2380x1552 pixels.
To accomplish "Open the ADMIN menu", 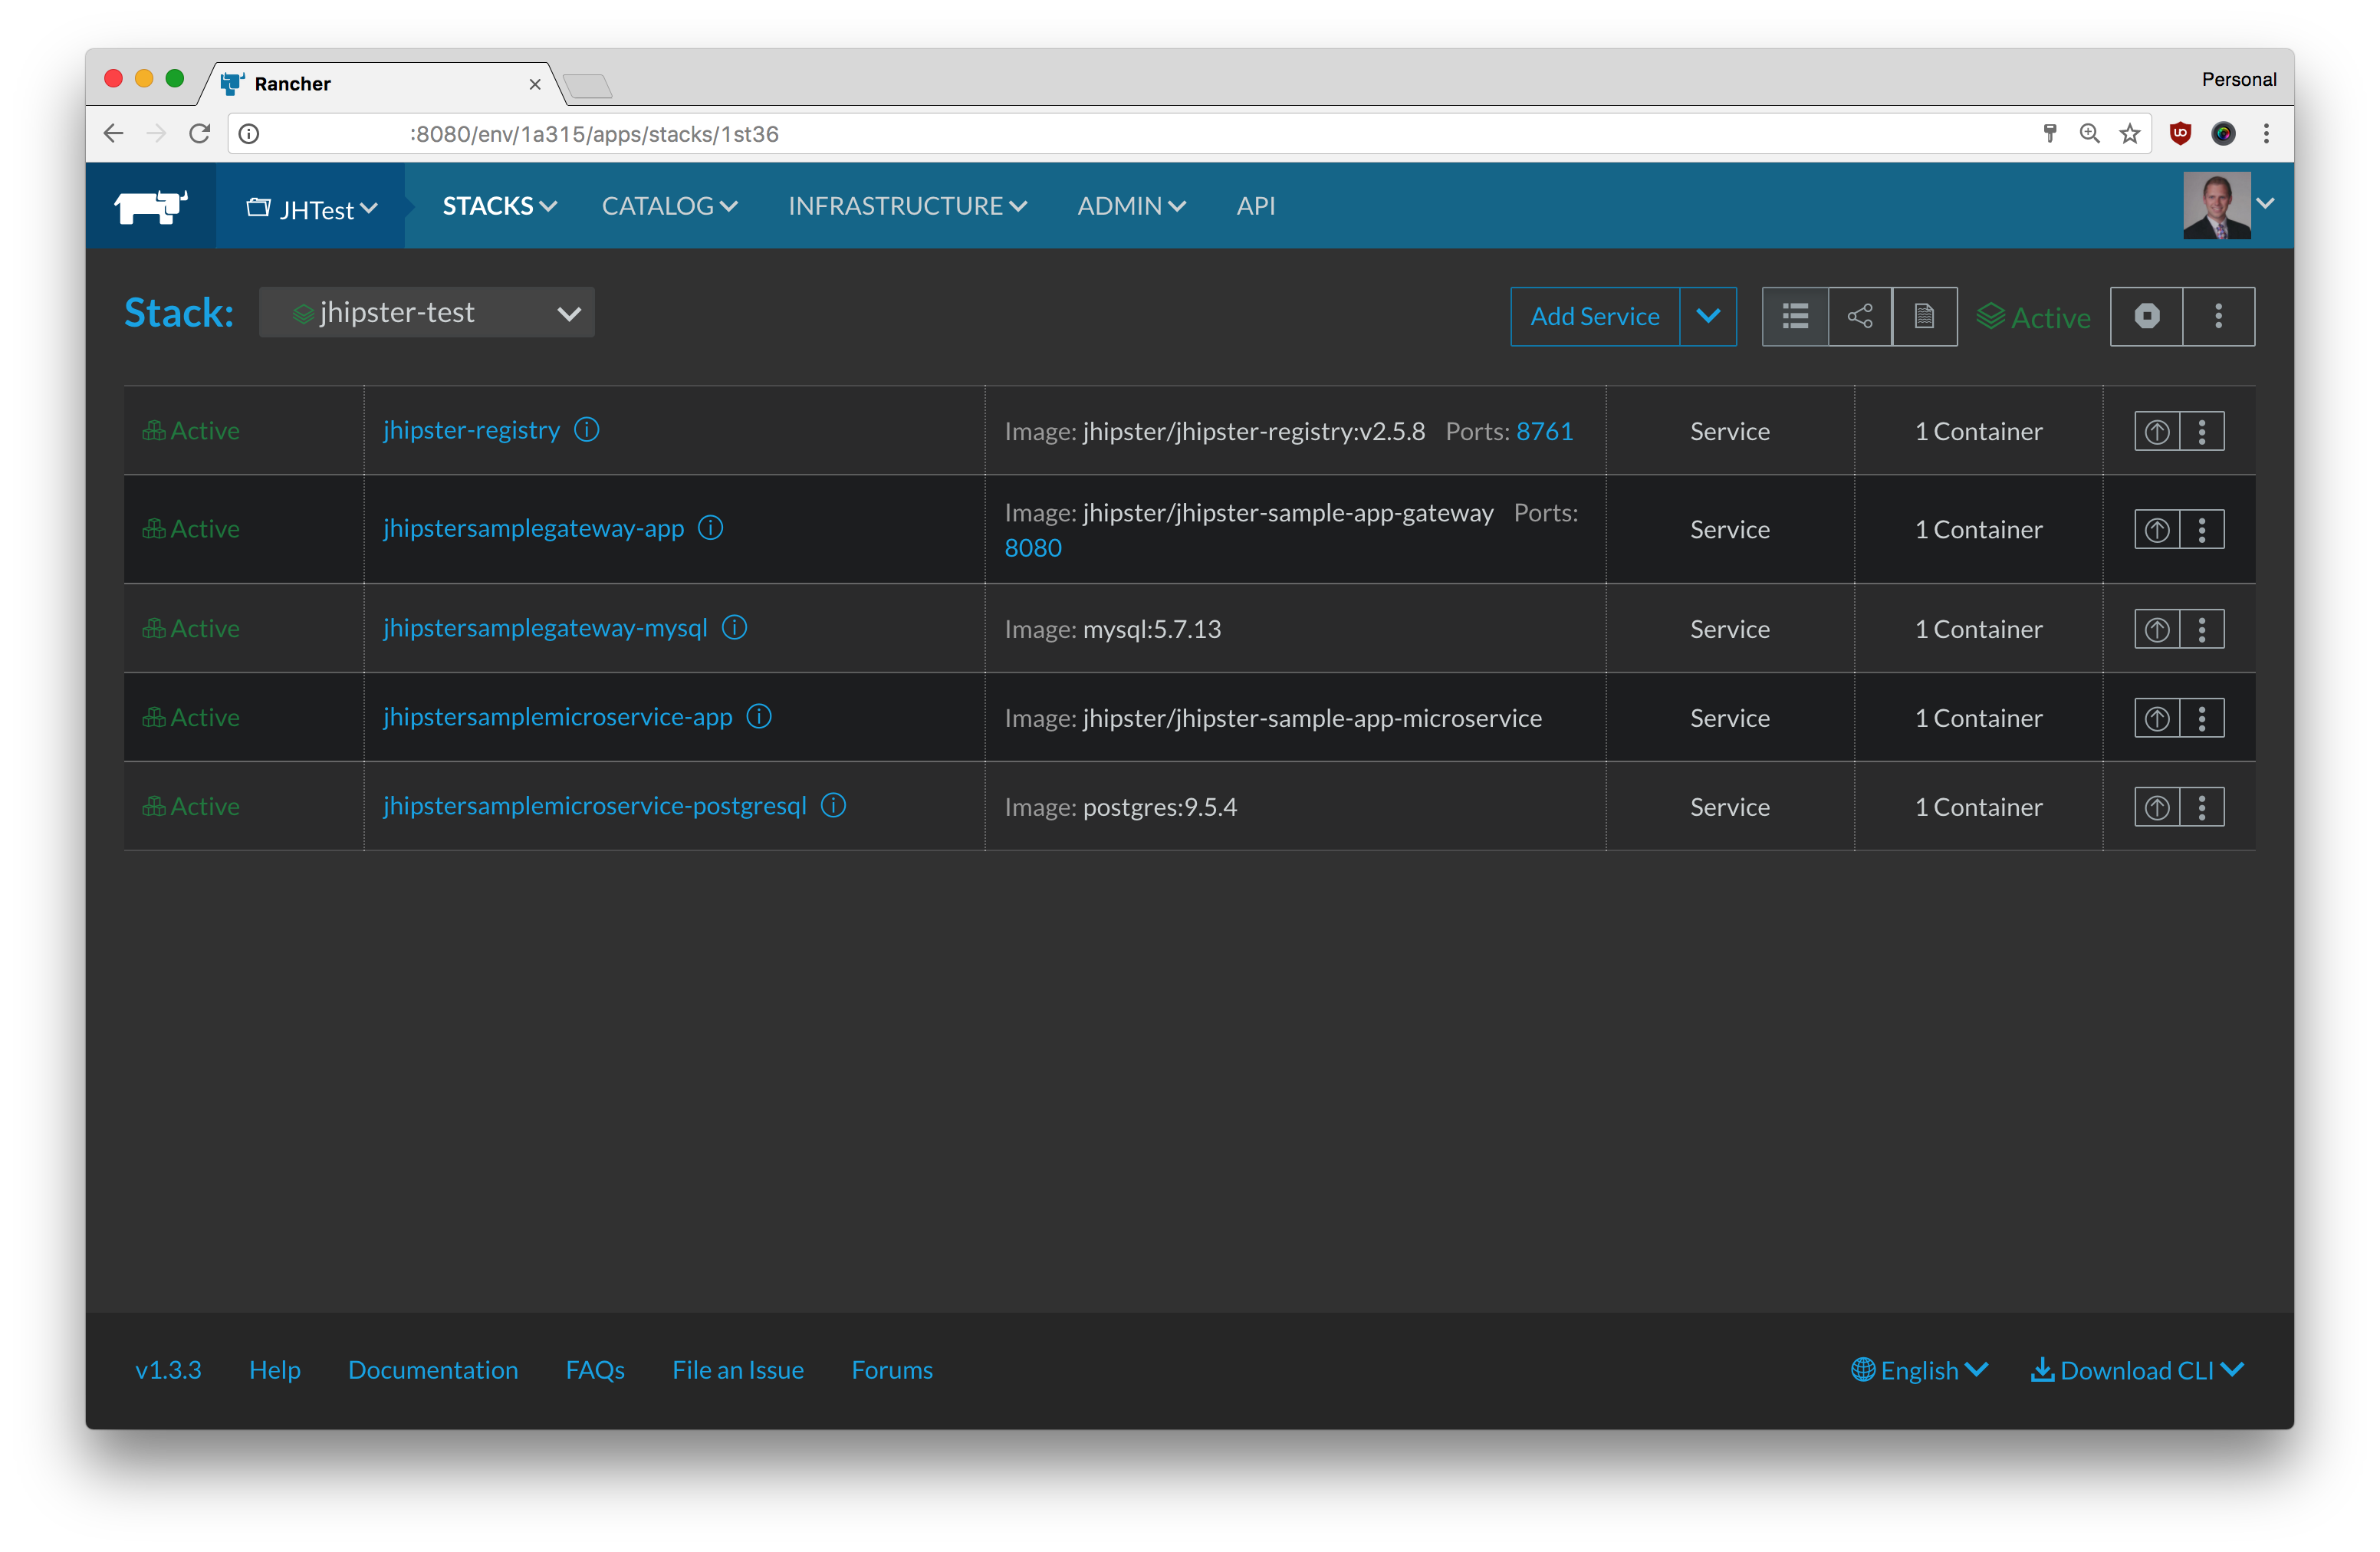I will tap(1131, 206).
